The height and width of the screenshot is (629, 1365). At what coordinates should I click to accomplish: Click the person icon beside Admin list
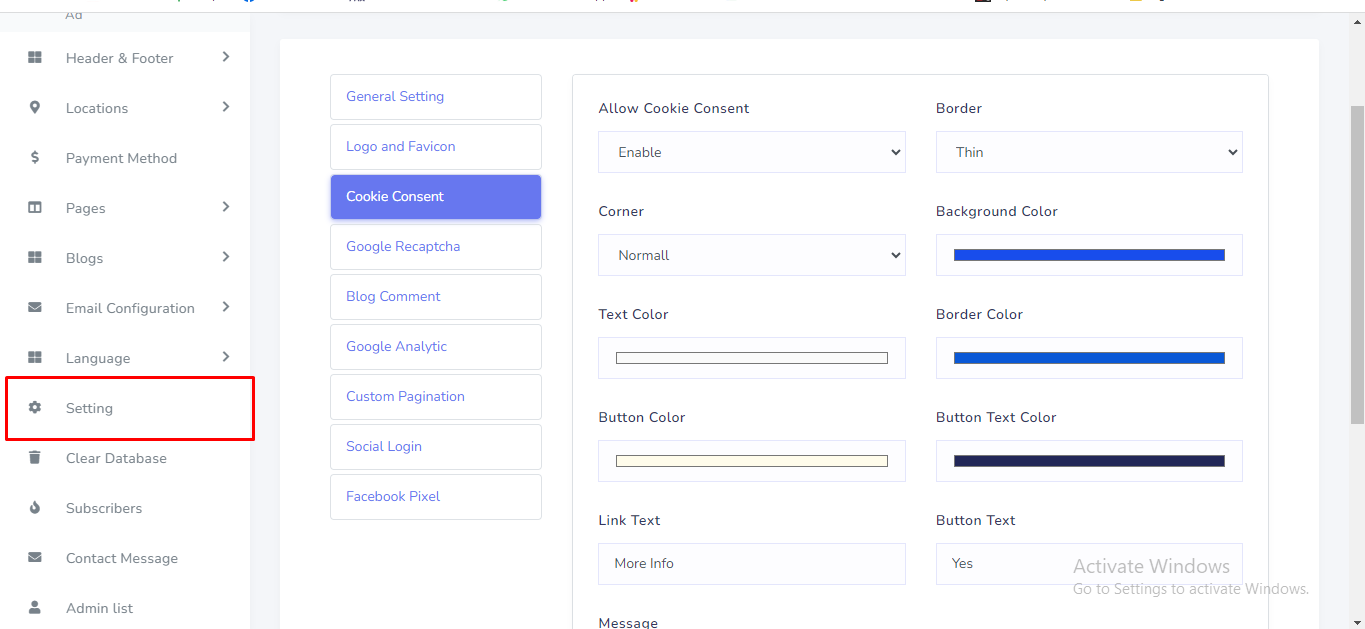pyautogui.click(x=35, y=608)
